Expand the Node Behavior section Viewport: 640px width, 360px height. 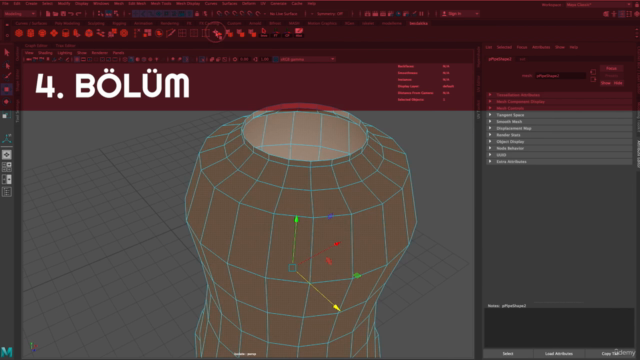(x=559, y=148)
